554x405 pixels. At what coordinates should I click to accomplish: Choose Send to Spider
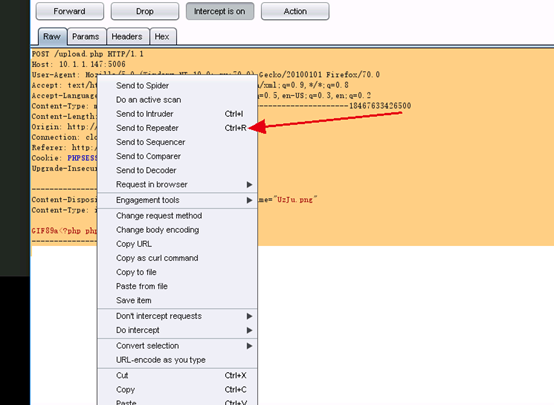[x=177, y=86]
